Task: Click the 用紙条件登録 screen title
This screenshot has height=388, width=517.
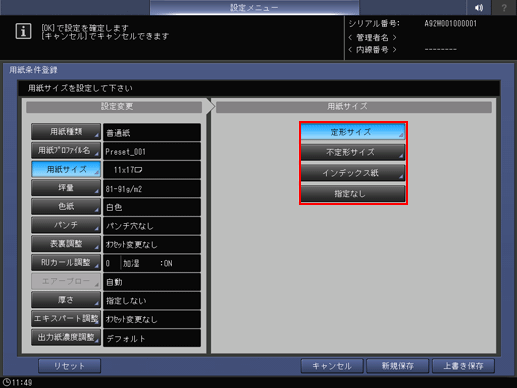Action: [x=33, y=70]
